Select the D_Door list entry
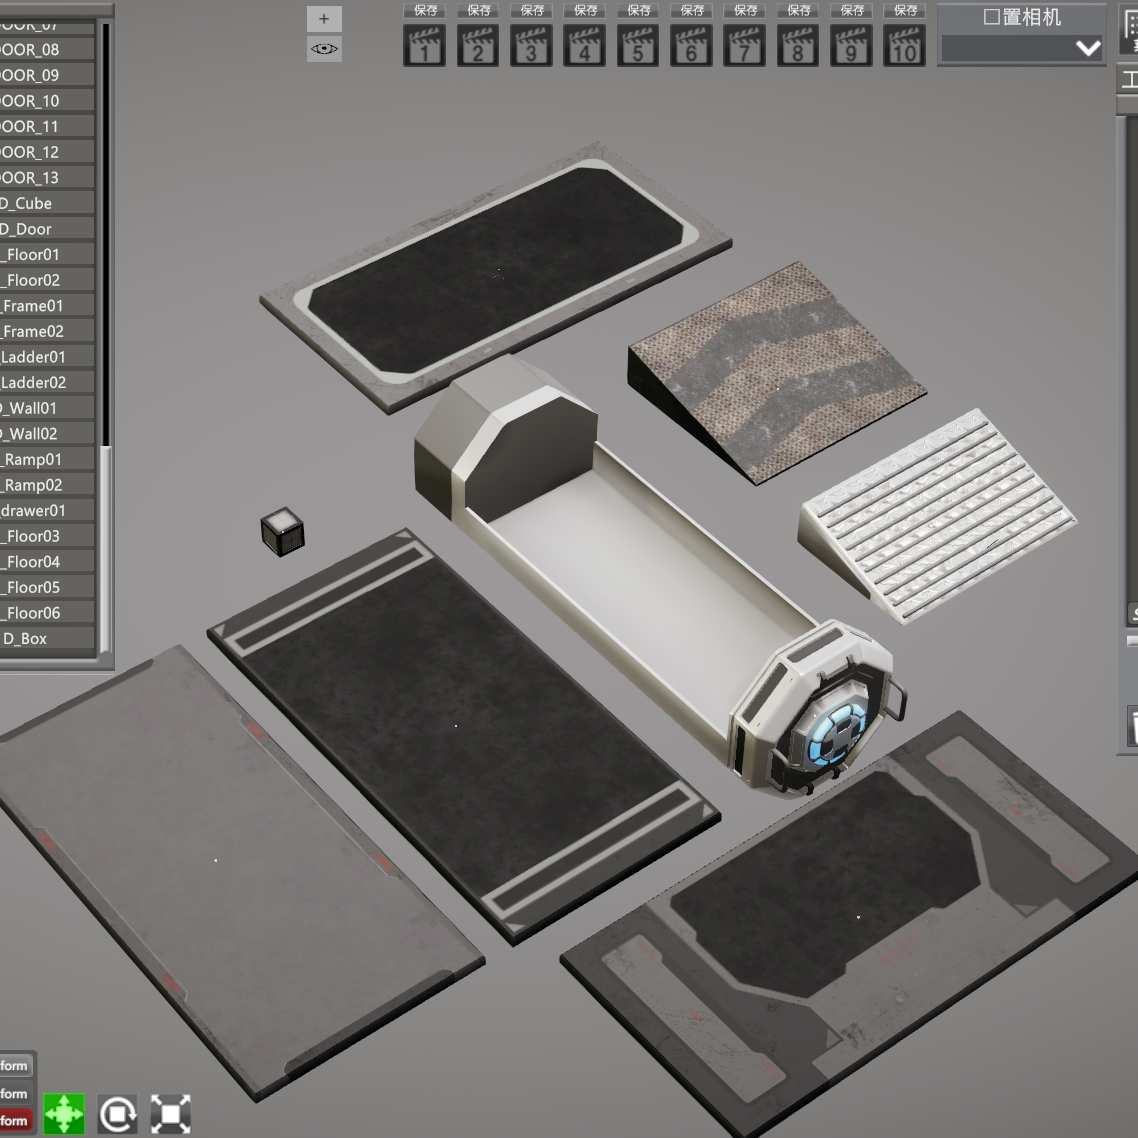This screenshot has height=1138, width=1138. click(x=47, y=229)
